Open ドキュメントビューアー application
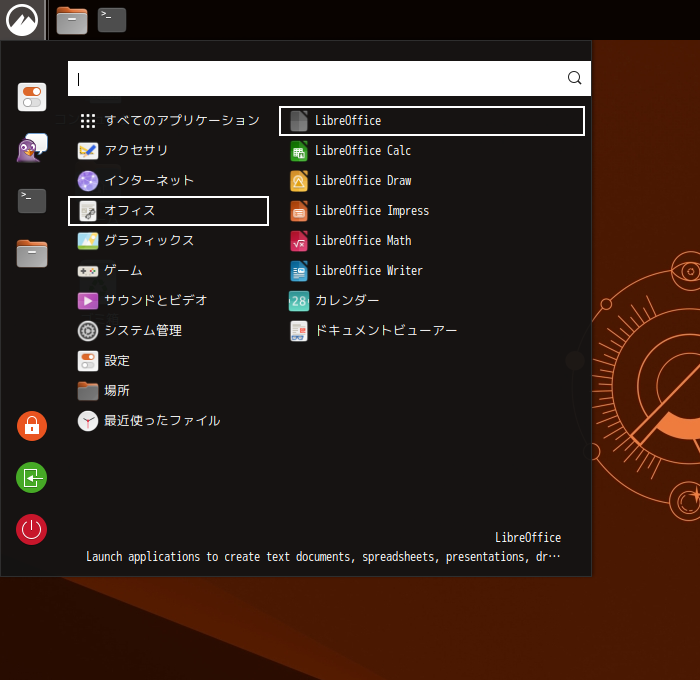 [x=432, y=331]
